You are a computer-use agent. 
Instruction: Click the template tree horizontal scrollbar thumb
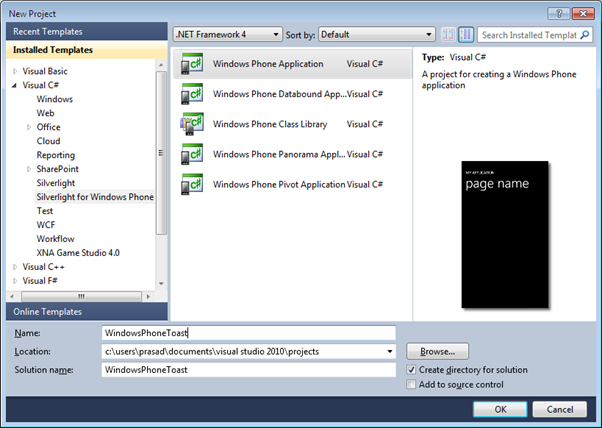click(x=81, y=296)
